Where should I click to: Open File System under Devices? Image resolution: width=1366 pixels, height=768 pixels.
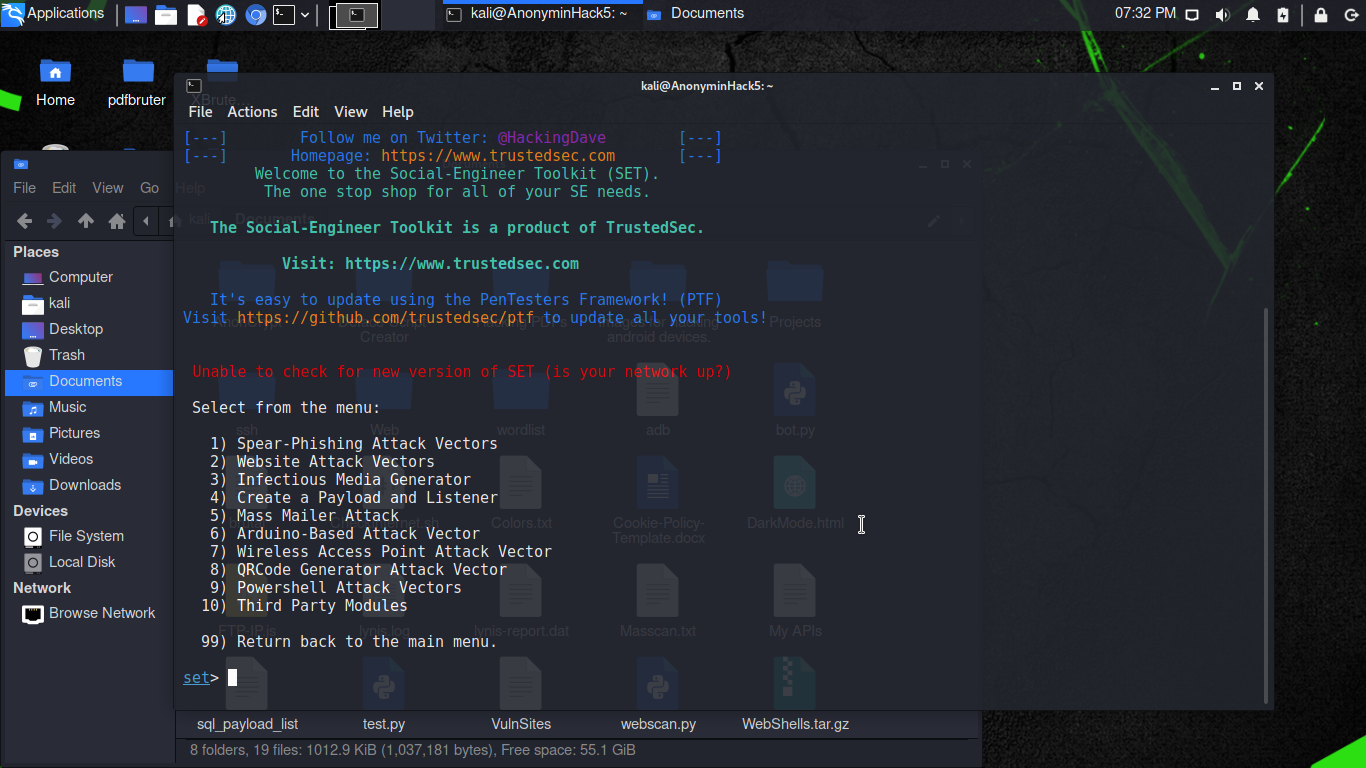point(89,536)
